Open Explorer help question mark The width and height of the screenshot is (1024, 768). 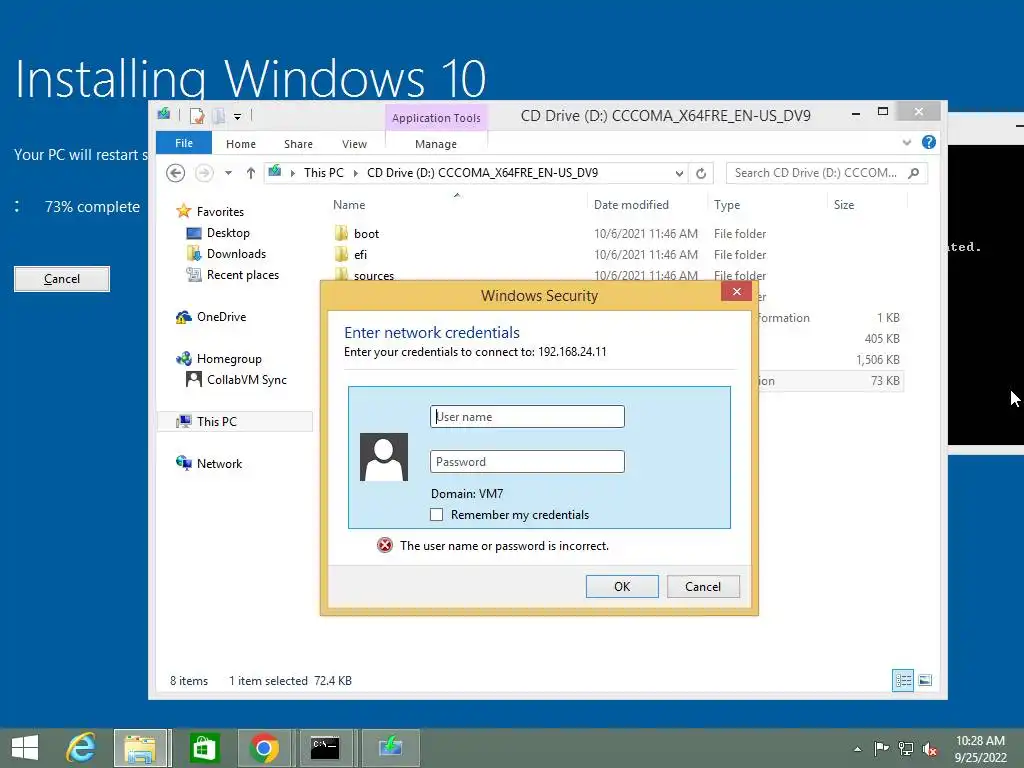pos(929,142)
